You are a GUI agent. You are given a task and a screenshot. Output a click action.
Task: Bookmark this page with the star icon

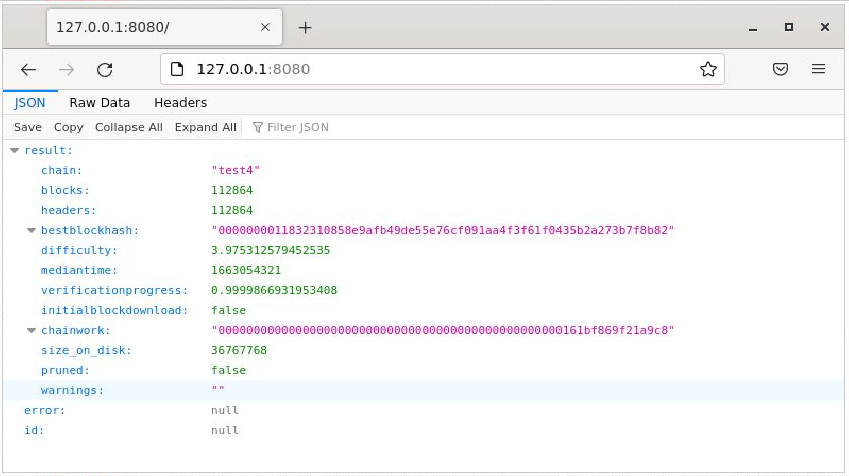point(708,69)
